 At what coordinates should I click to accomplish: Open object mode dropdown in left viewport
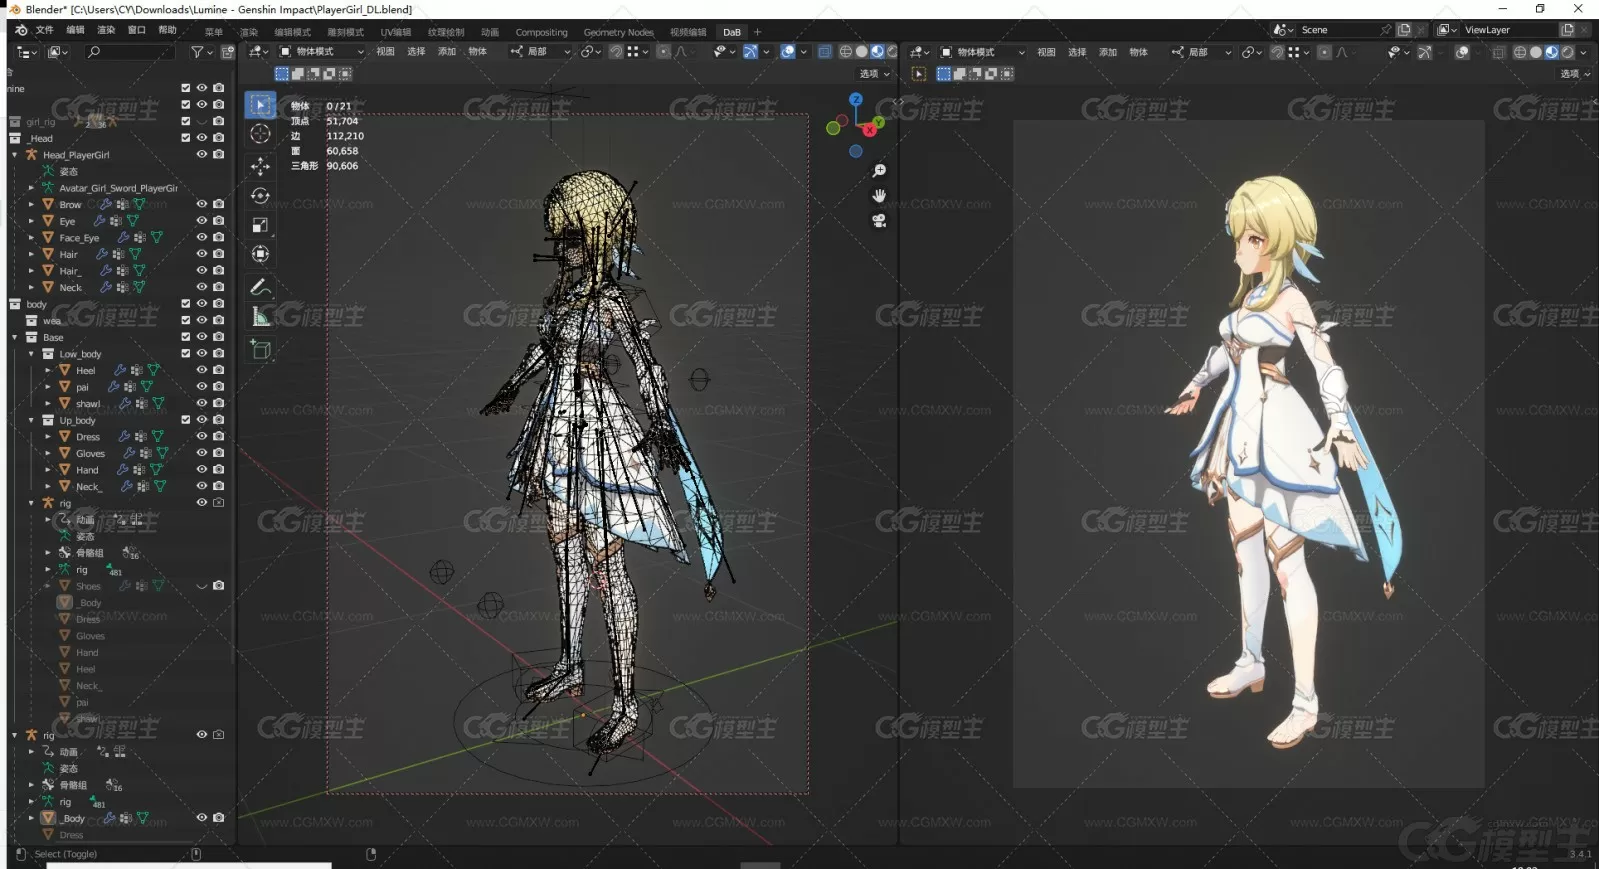322,52
